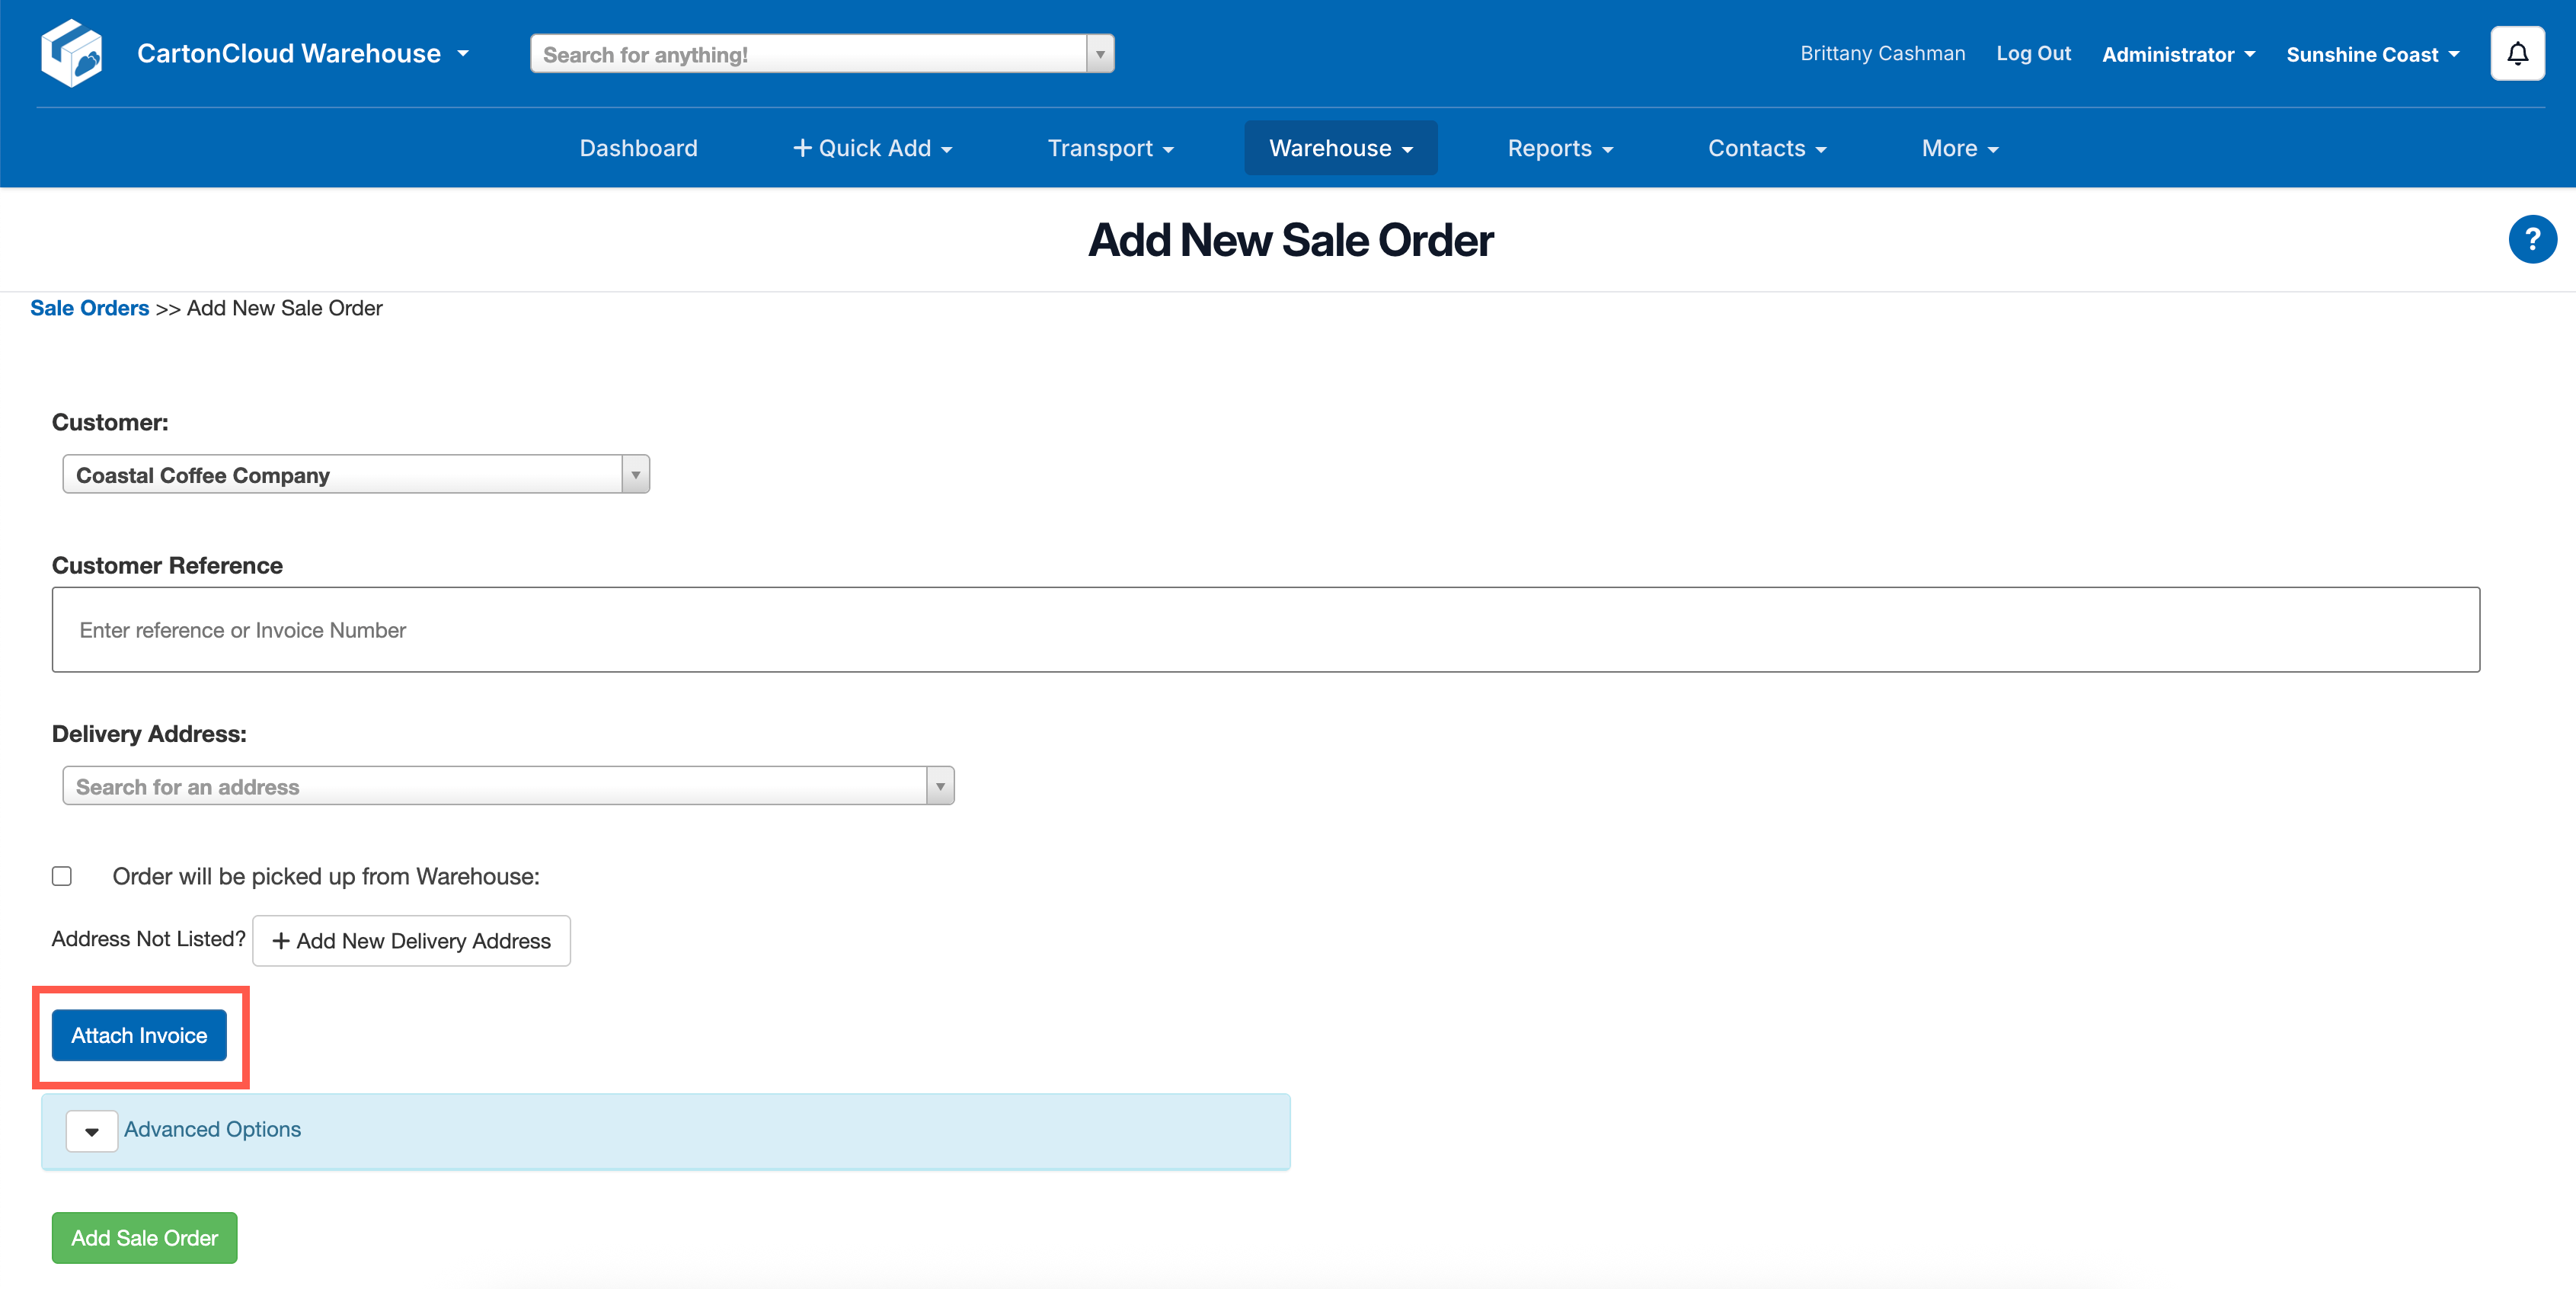Image resolution: width=2576 pixels, height=1289 pixels.
Task: Click the search box dropdown arrow
Action: 1099,54
